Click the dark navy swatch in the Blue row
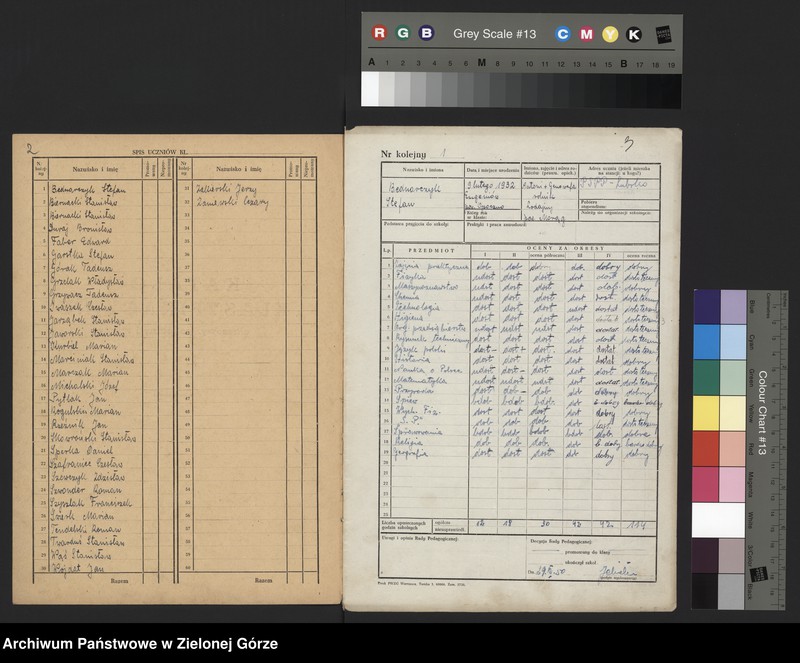 (x=707, y=307)
